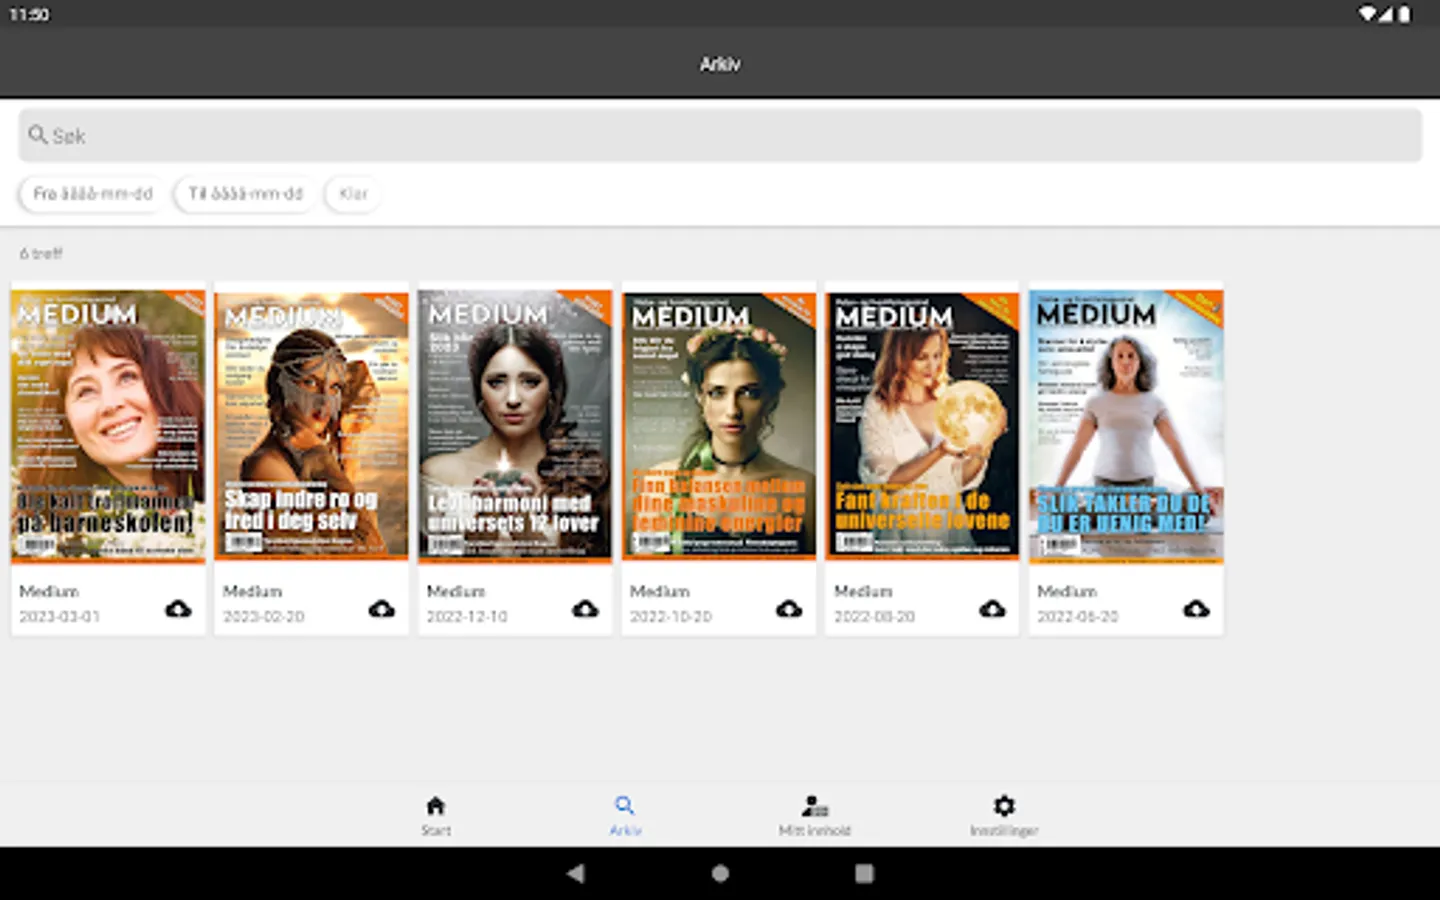Click the date text 2022-06-20
This screenshot has width=1440, height=900.
click(x=1078, y=617)
